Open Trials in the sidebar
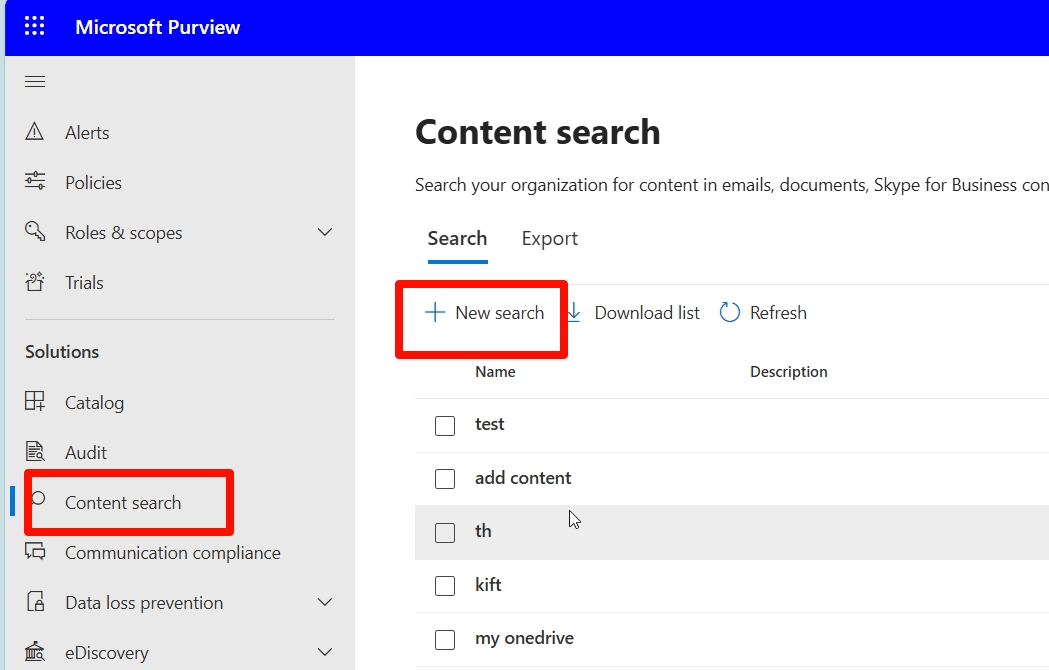The height and width of the screenshot is (670, 1049). pyautogui.click(x=84, y=282)
